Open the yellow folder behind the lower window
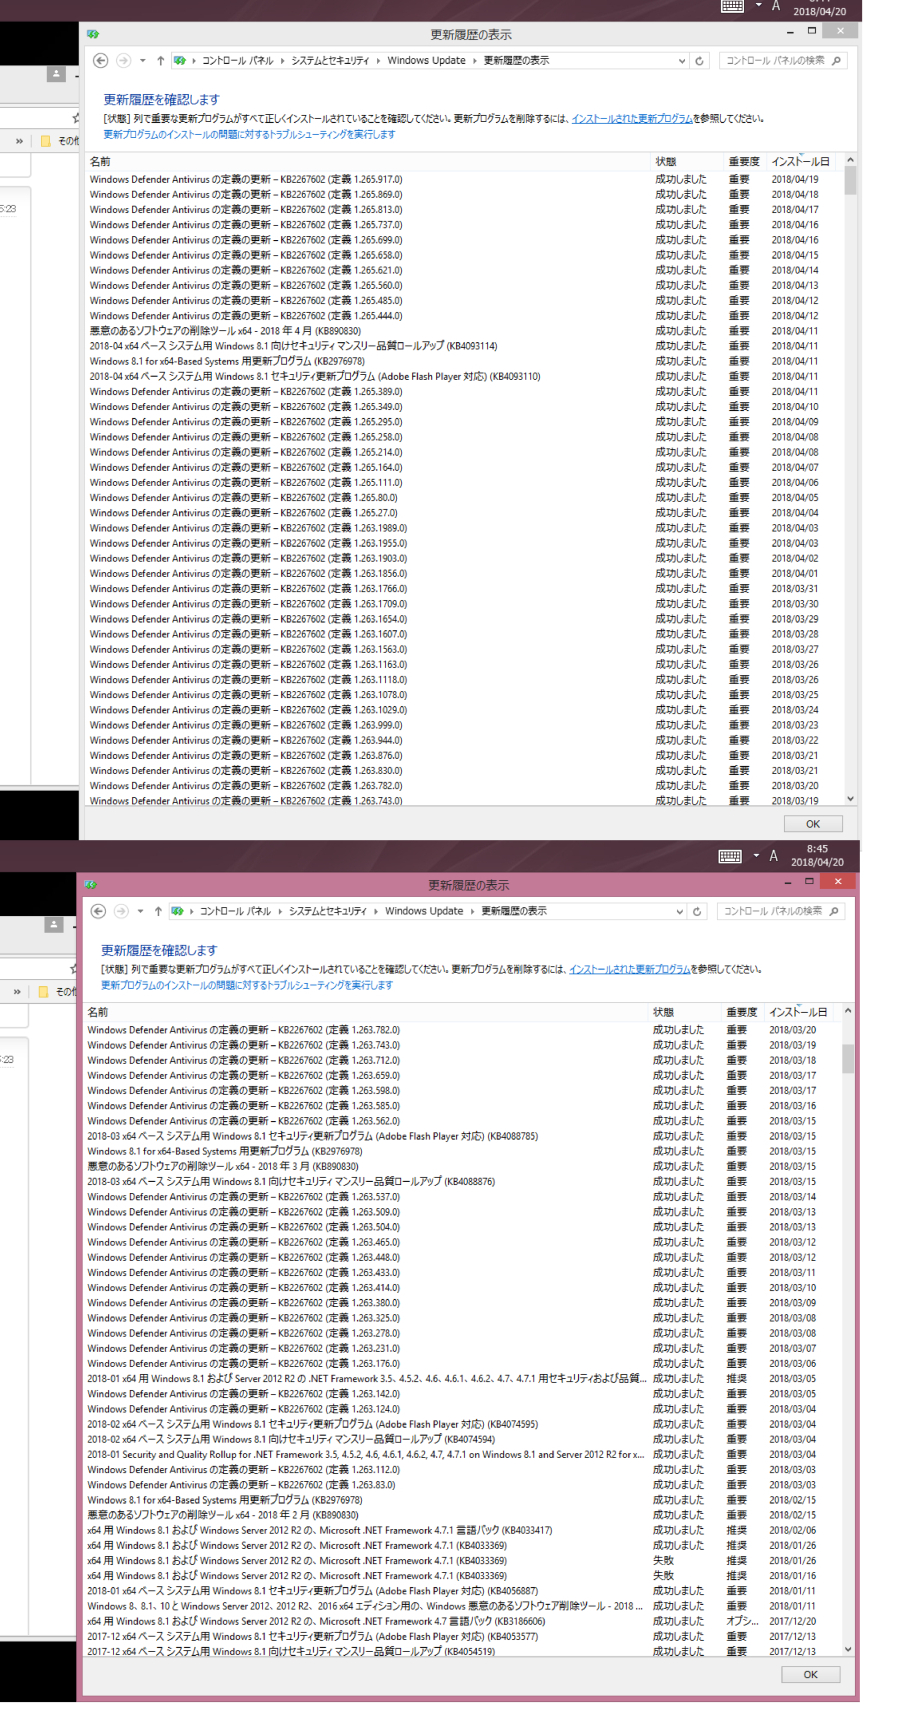This screenshot has height=1716, width=902. [x=43, y=992]
